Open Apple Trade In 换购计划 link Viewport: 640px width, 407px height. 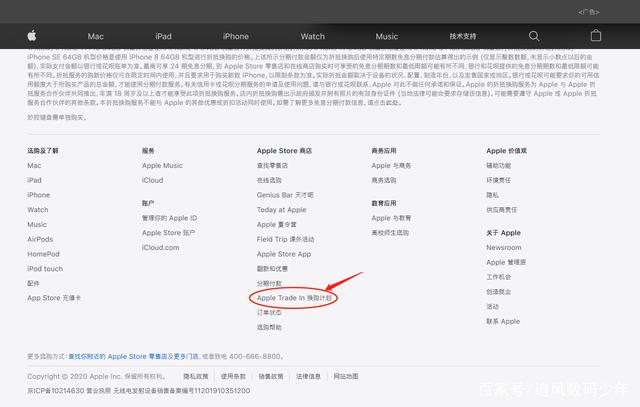click(x=294, y=298)
